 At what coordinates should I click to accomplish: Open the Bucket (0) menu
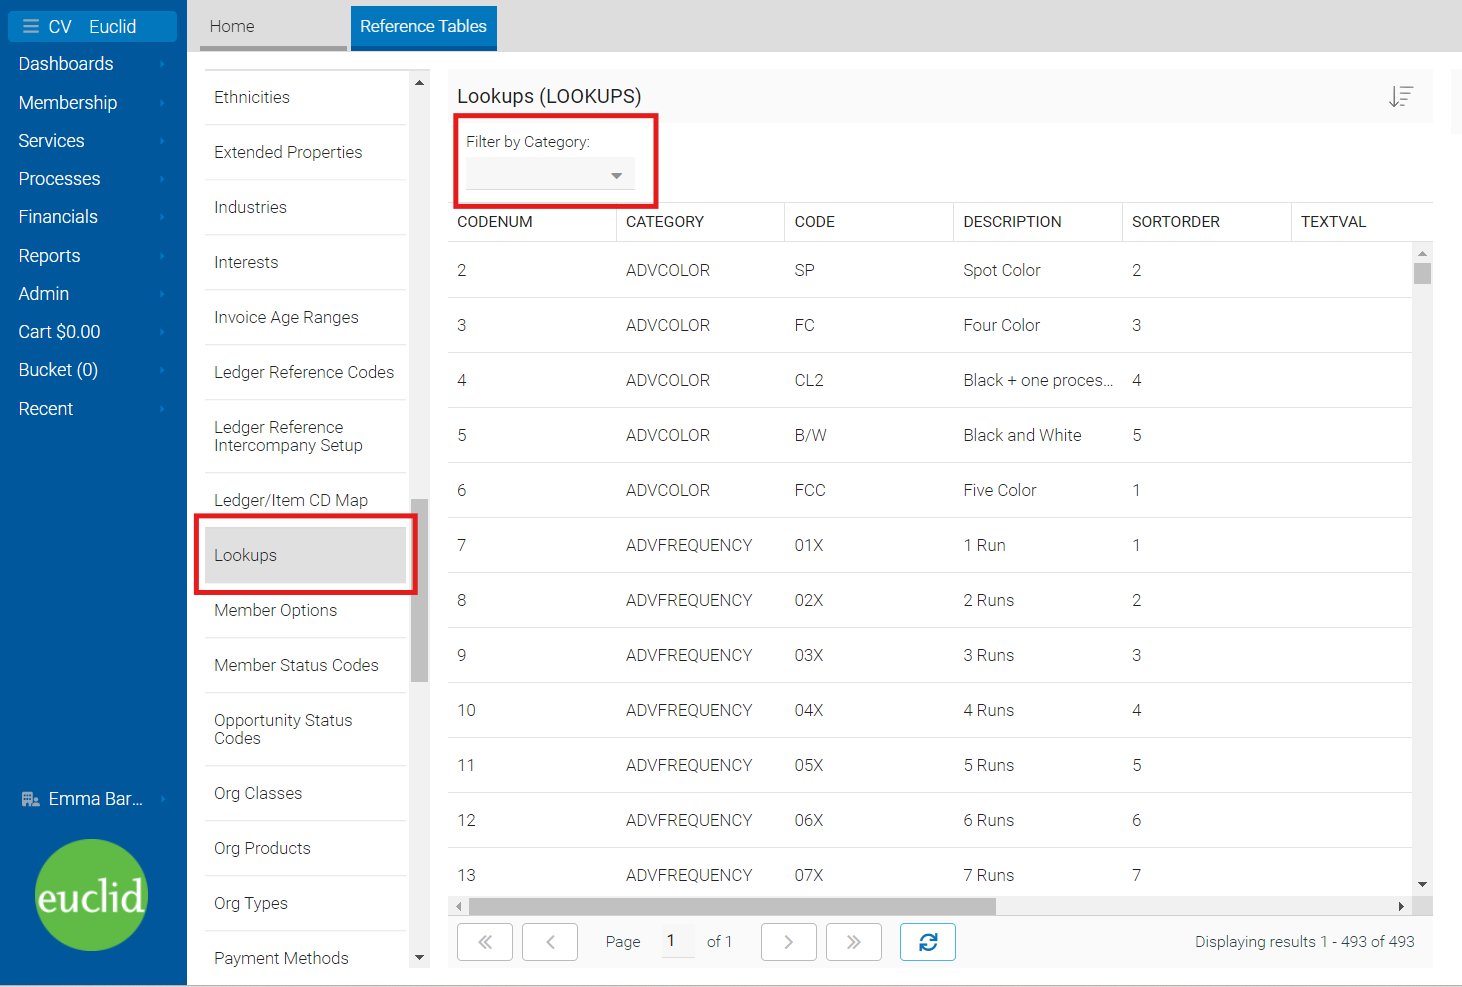[92, 370]
